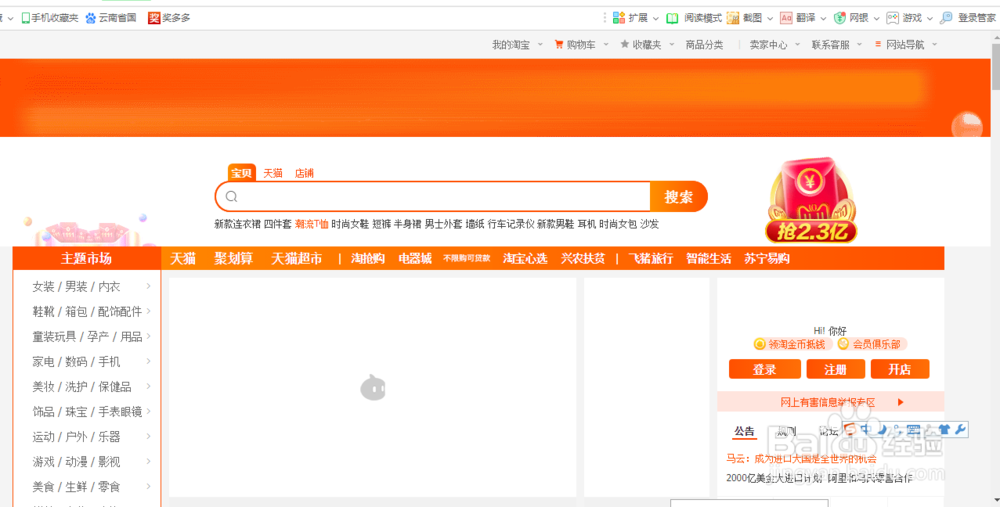Open the 扩展 extensions icon in browser toolbar
Screen dimensions: 1000x507
coord(619,18)
